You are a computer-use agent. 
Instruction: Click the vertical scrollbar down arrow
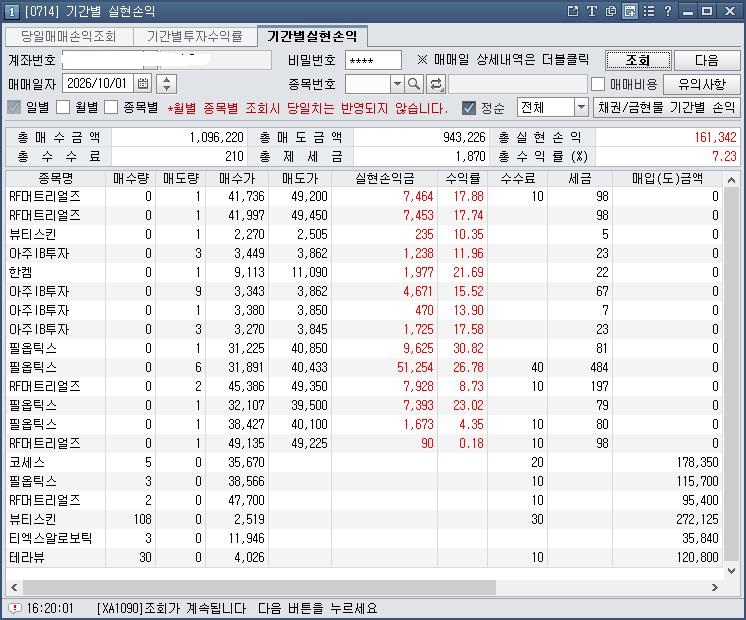click(732, 571)
